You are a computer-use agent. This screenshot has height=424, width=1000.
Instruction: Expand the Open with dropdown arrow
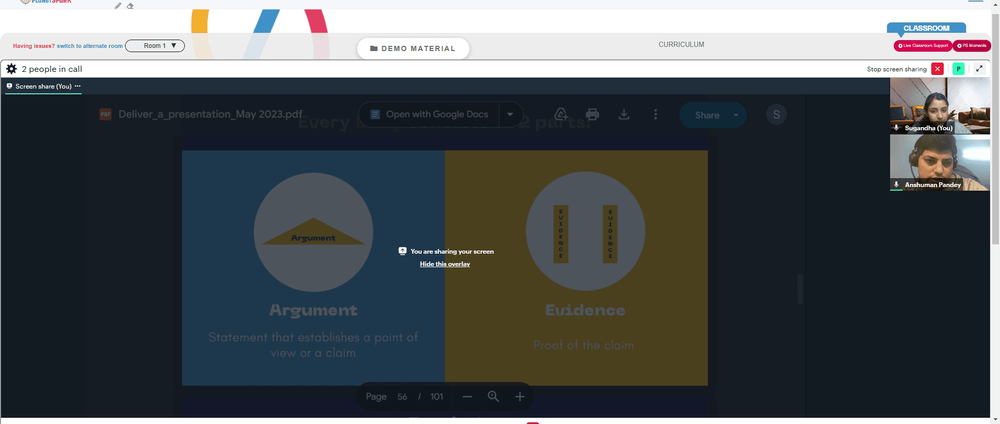(x=510, y=115)
